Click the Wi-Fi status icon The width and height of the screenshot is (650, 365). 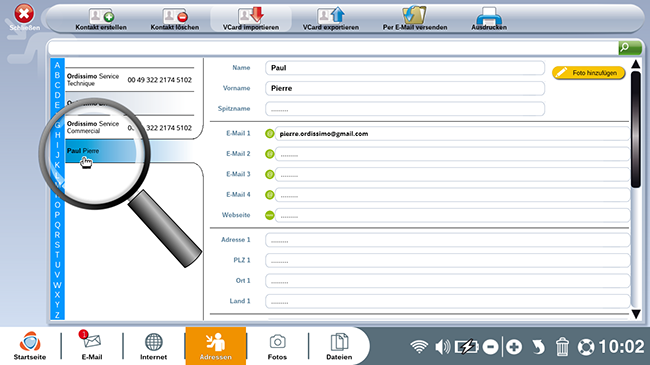[x=419, y=347]
